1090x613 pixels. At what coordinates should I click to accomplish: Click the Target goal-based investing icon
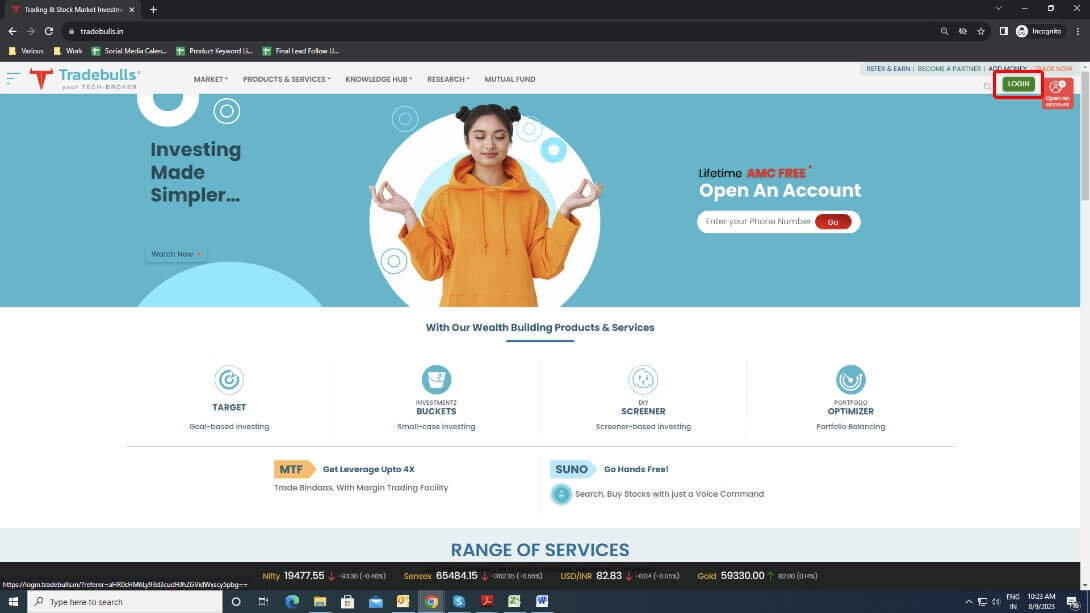point(229,380)
